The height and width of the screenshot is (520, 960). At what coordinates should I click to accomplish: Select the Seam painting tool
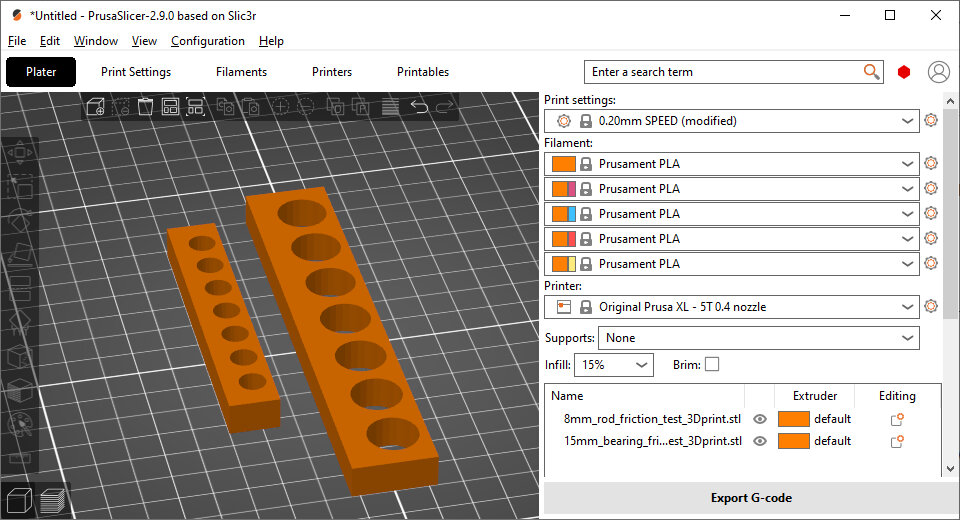point(20,356)
